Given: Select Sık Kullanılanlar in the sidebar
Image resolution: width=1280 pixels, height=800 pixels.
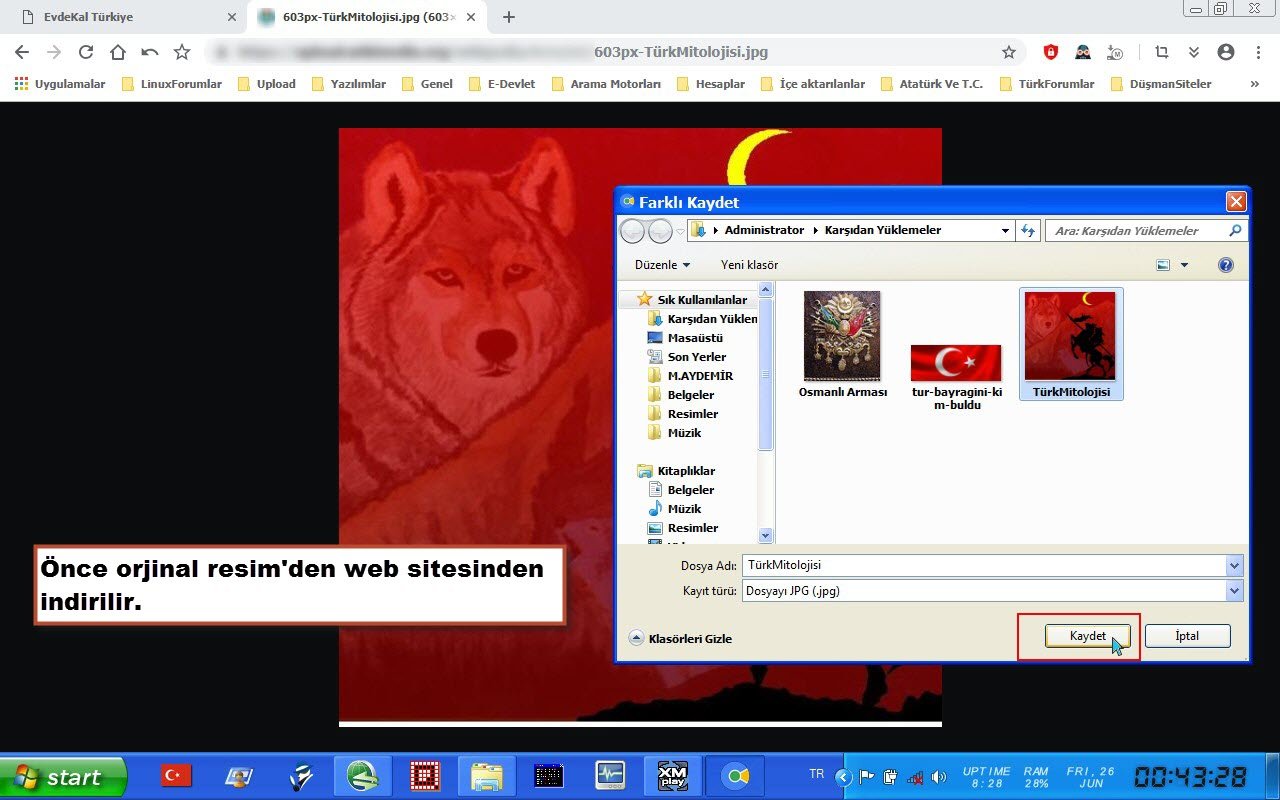Looking at the screenshot, I should coord(693,300).
